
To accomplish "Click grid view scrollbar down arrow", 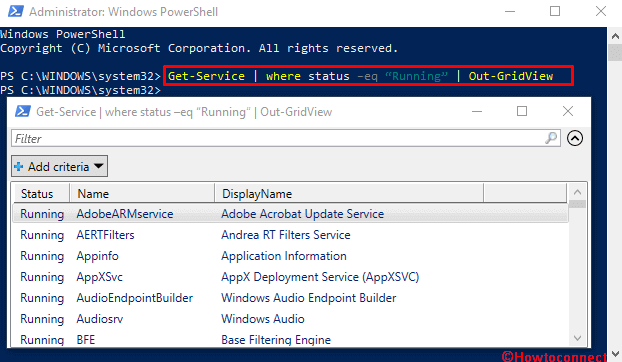I will tap(578, 338).
